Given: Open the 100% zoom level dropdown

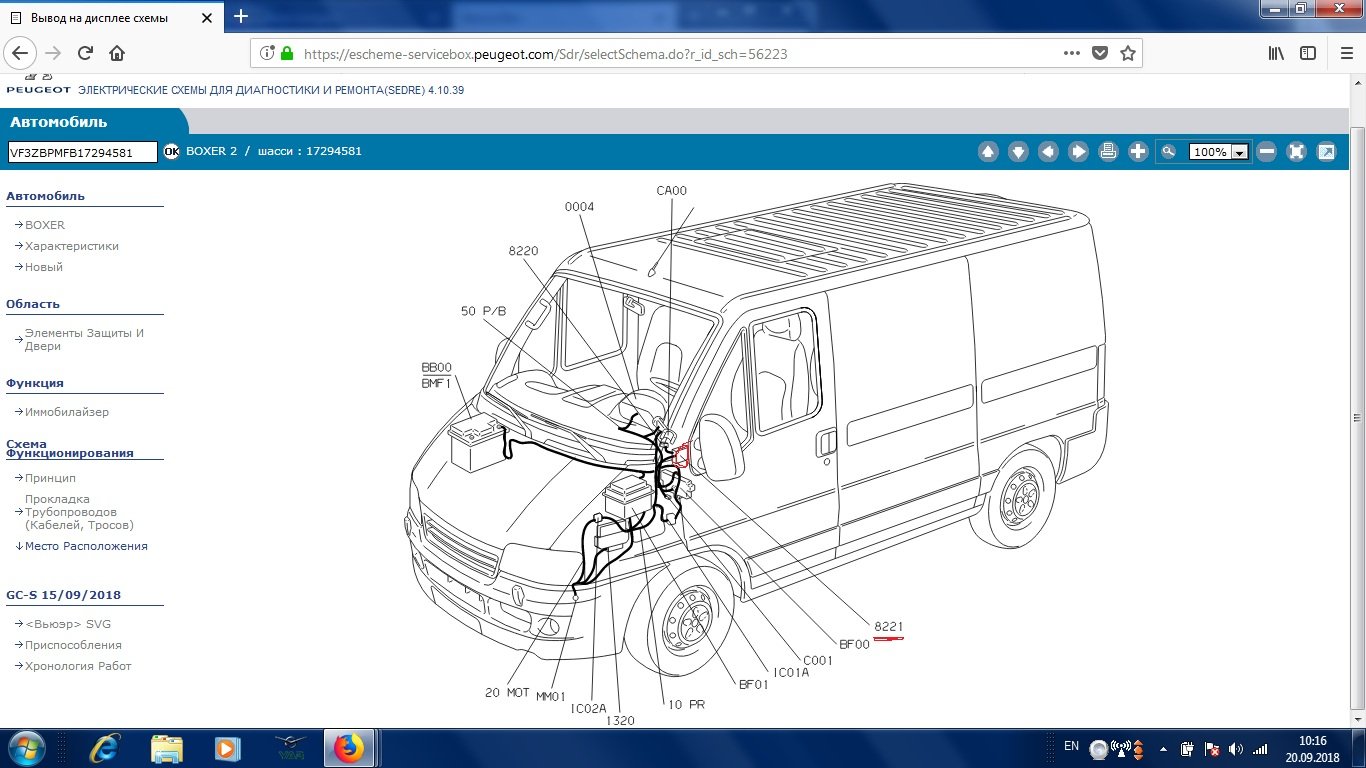Looking at the screenshot, I should click(1240, 152).
